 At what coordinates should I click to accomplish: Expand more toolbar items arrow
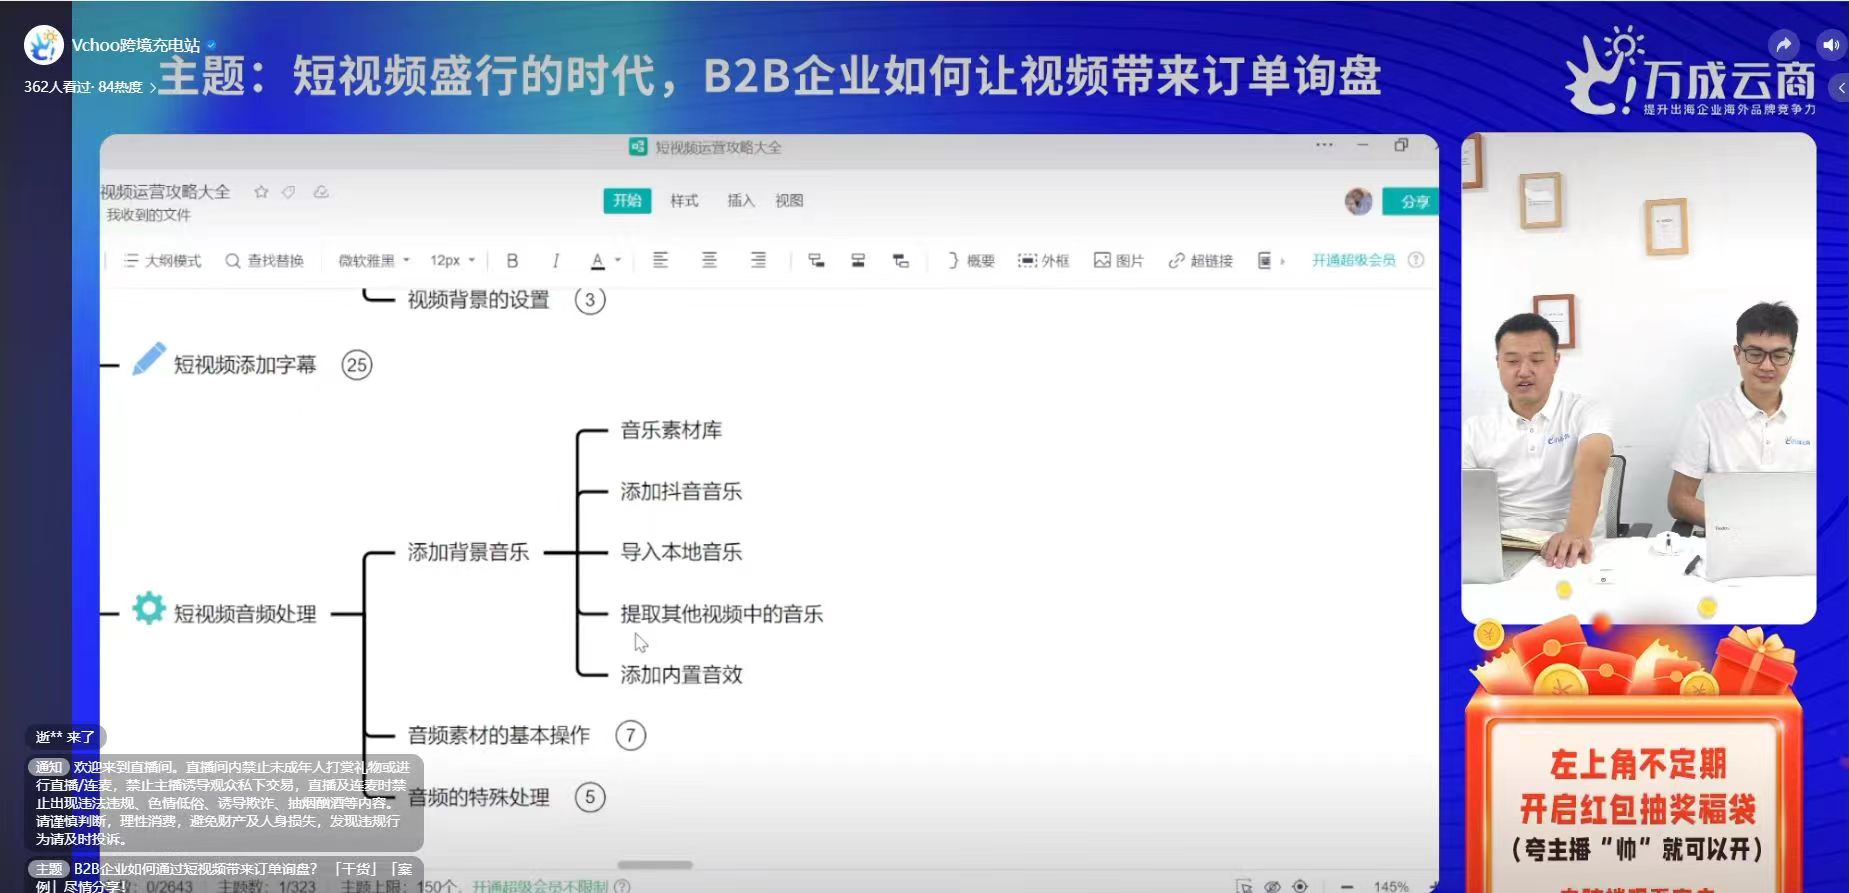(1283, 261)
